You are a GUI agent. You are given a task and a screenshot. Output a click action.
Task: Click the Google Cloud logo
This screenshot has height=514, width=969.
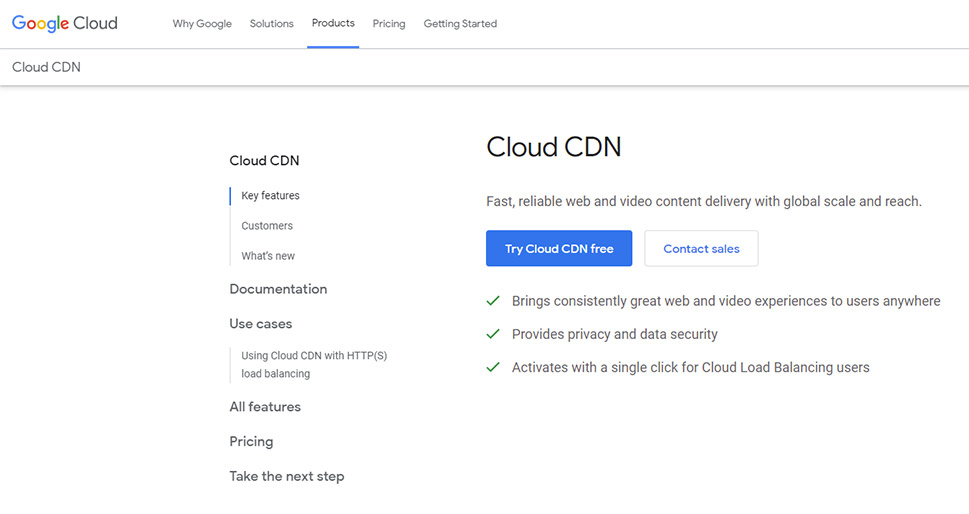pyautogui.click(x=65, y=23)
